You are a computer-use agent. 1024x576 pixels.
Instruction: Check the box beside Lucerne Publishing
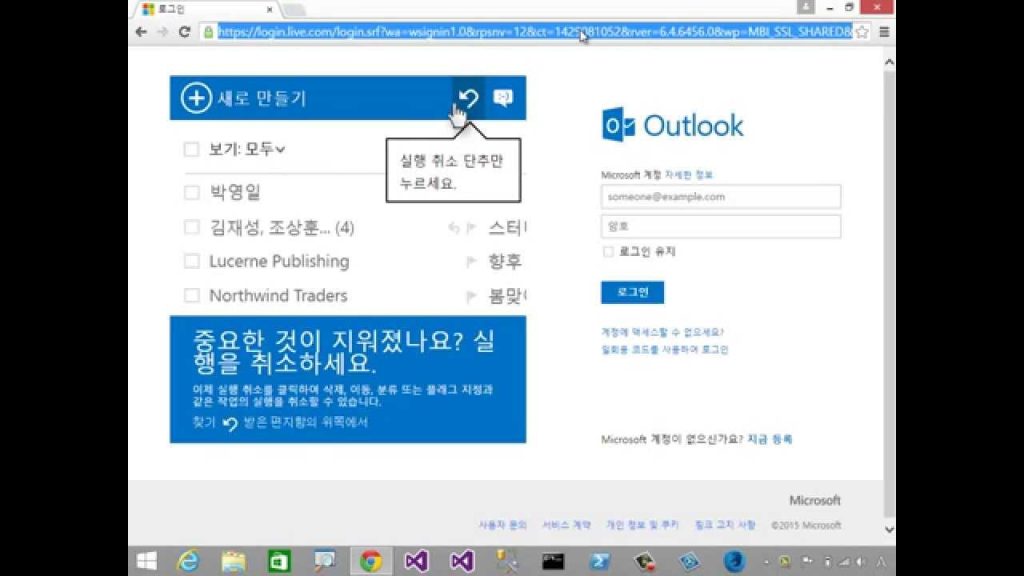191,261
